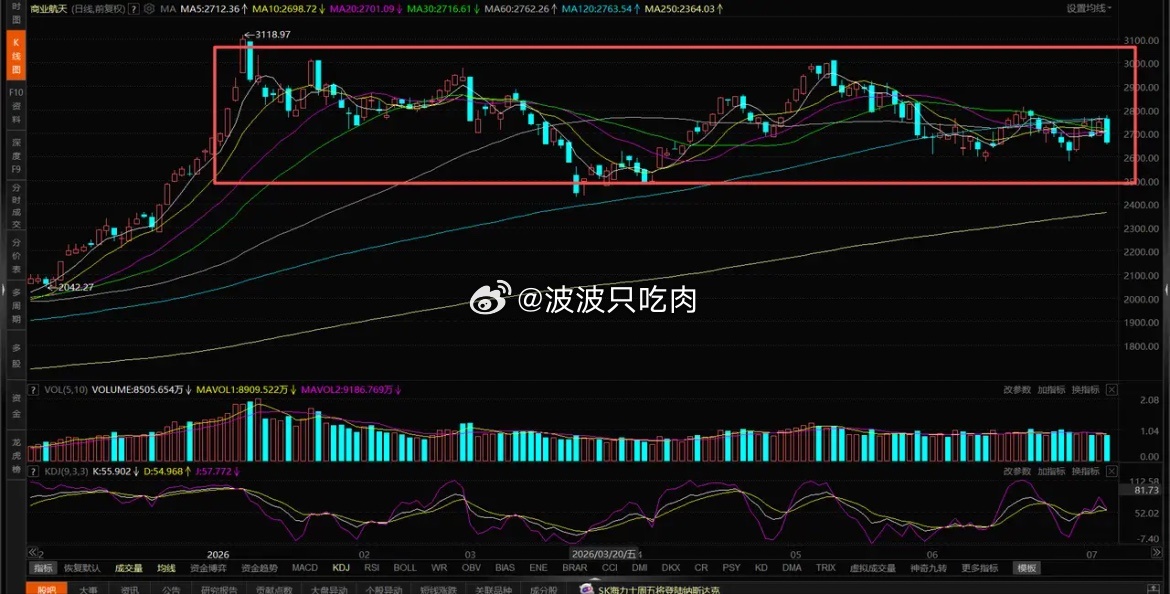Image resolution: width=1170 pixels, height=594 pixels.
Task: Open 龙虎榜 sidebar view
Action: [14, 454]
